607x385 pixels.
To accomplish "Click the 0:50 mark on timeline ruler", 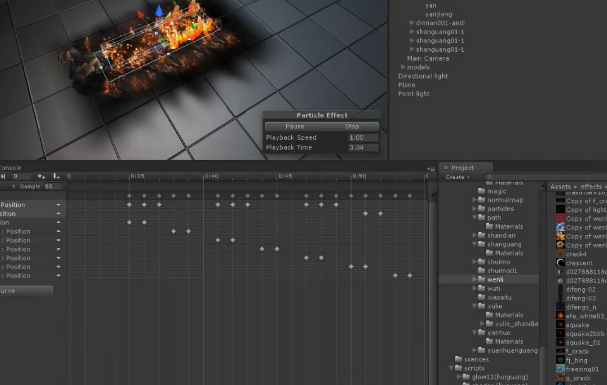I will [x=359, y=176].
